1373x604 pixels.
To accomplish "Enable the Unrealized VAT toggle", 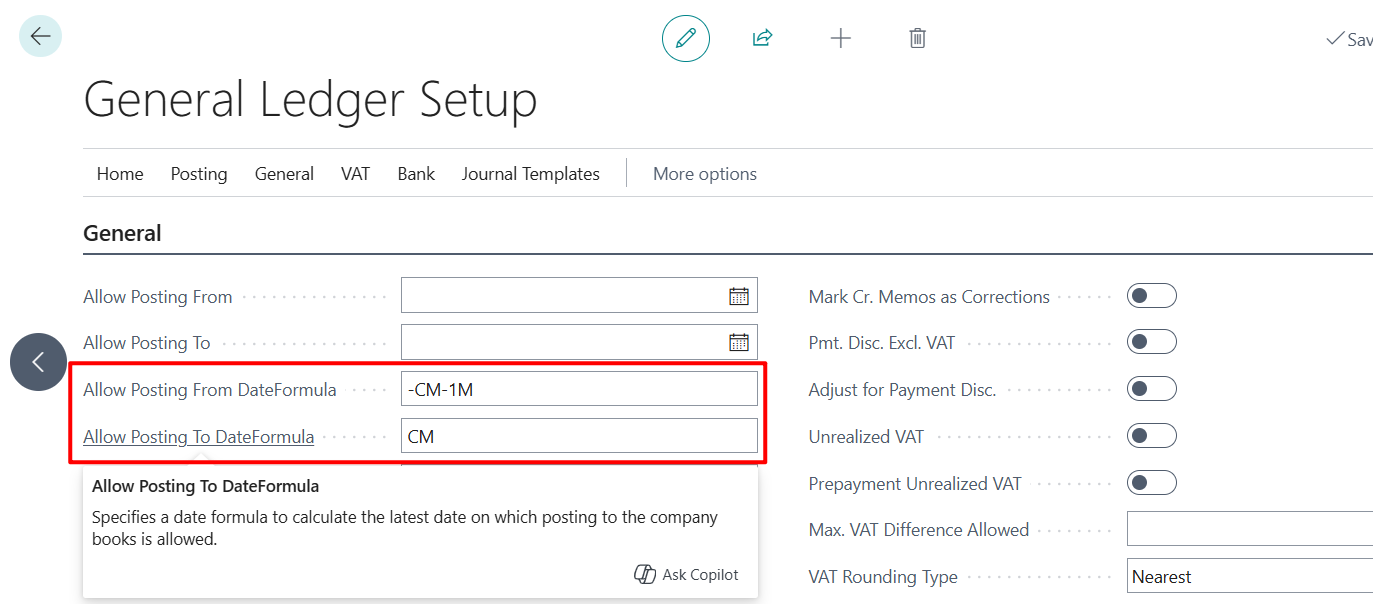I will pyautogui.click(x=1151, y=435).
